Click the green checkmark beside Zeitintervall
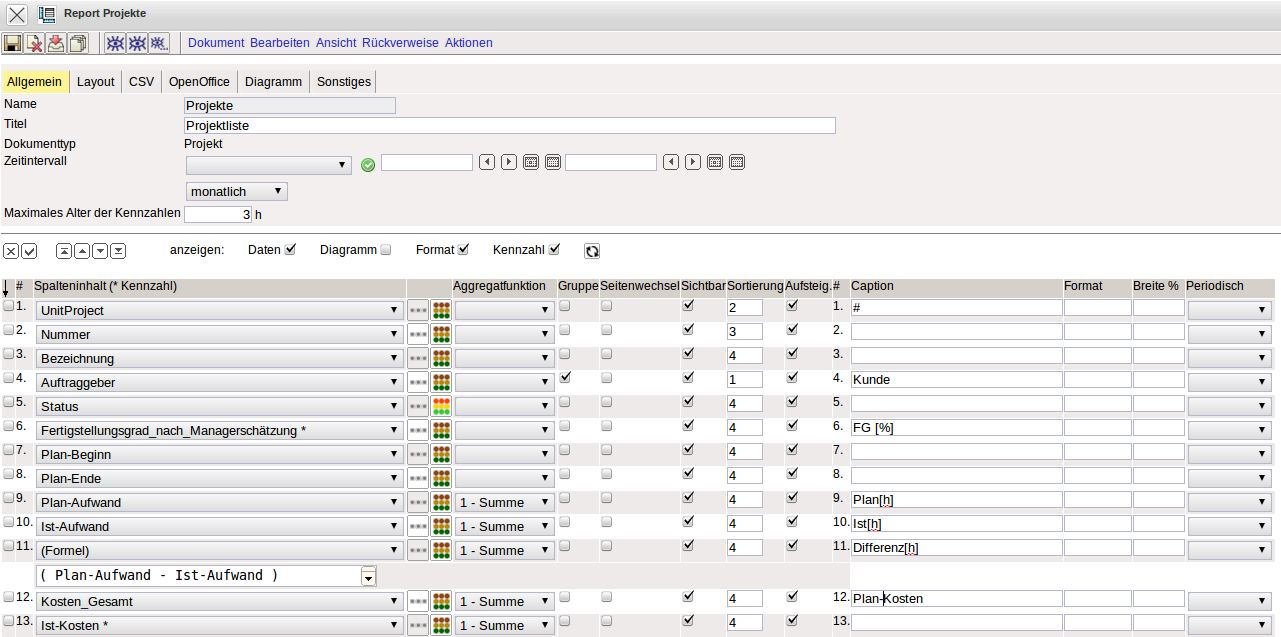Screen dimensions: 1281x637 pos(368,164)
